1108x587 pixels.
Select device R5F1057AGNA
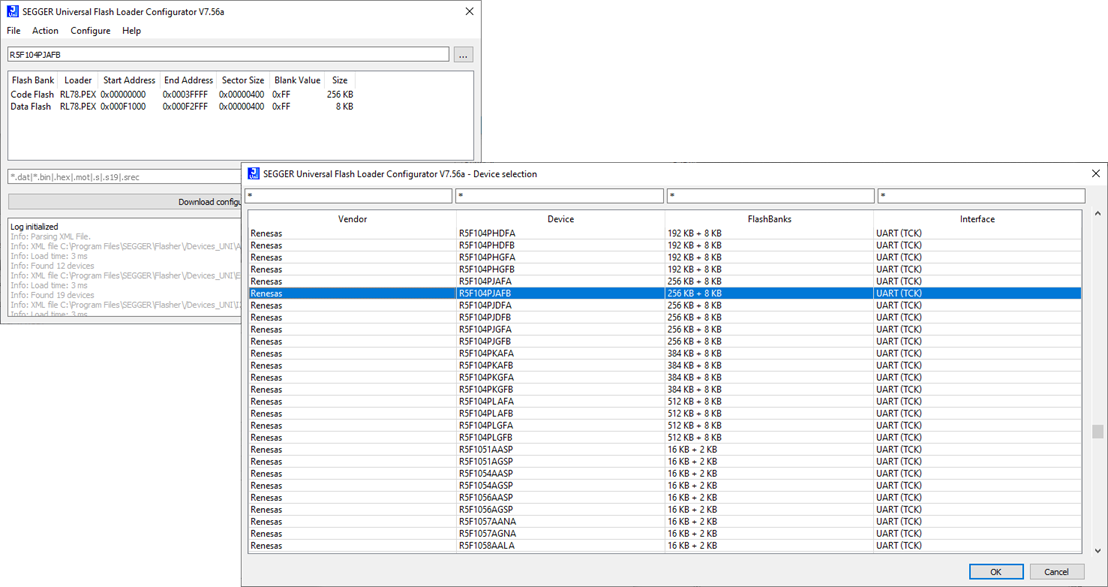coord(665,533)
